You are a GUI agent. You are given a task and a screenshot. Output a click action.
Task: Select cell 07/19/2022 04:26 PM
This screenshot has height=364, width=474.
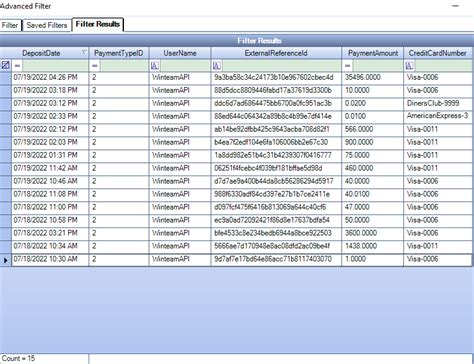tap(50, 78)
